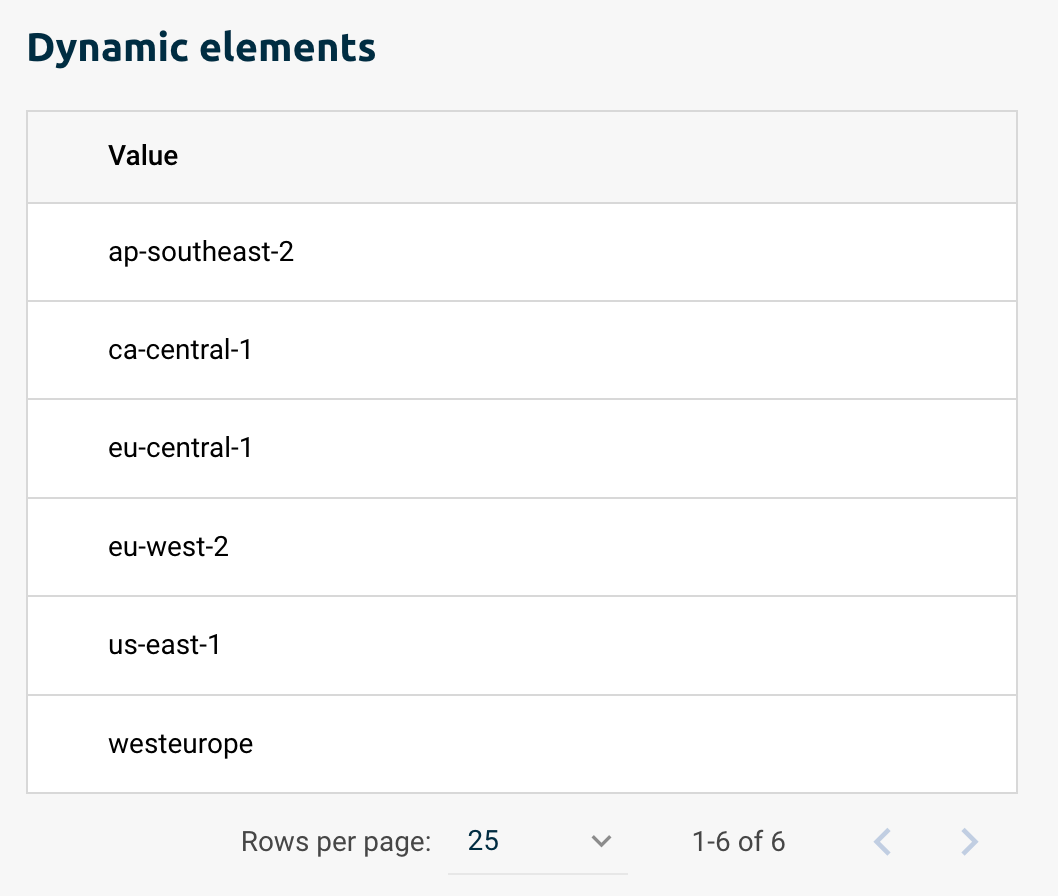
Task: Select the eu-central-1 row
Action: 522,449
